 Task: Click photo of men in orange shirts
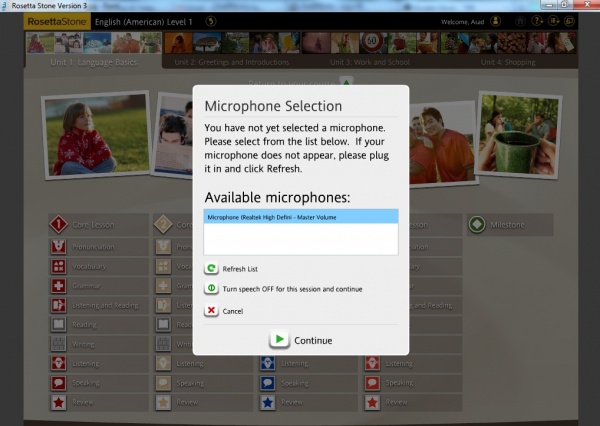[442, 144]
